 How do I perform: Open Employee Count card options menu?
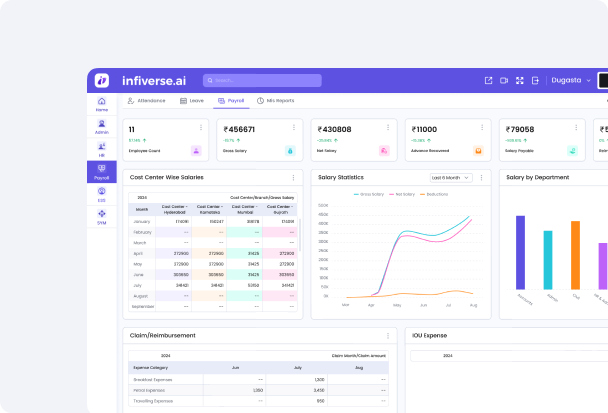pyautogui.click(x=201, y=128)
